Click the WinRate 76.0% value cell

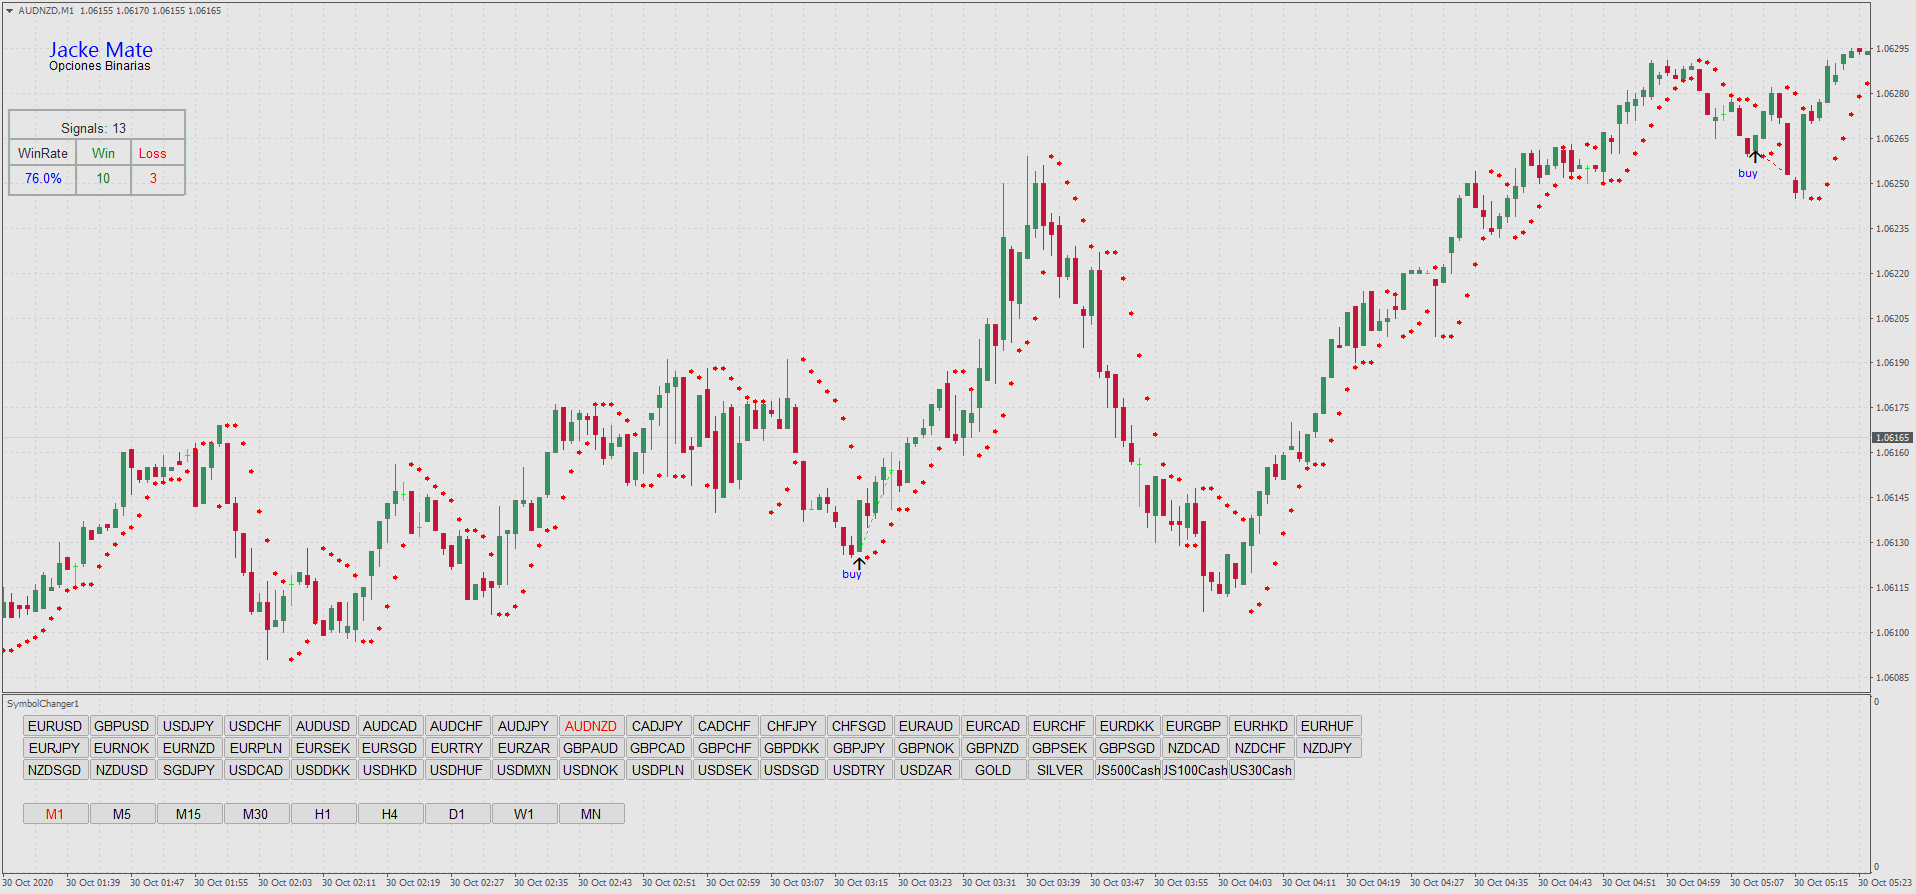pos(43,179)
